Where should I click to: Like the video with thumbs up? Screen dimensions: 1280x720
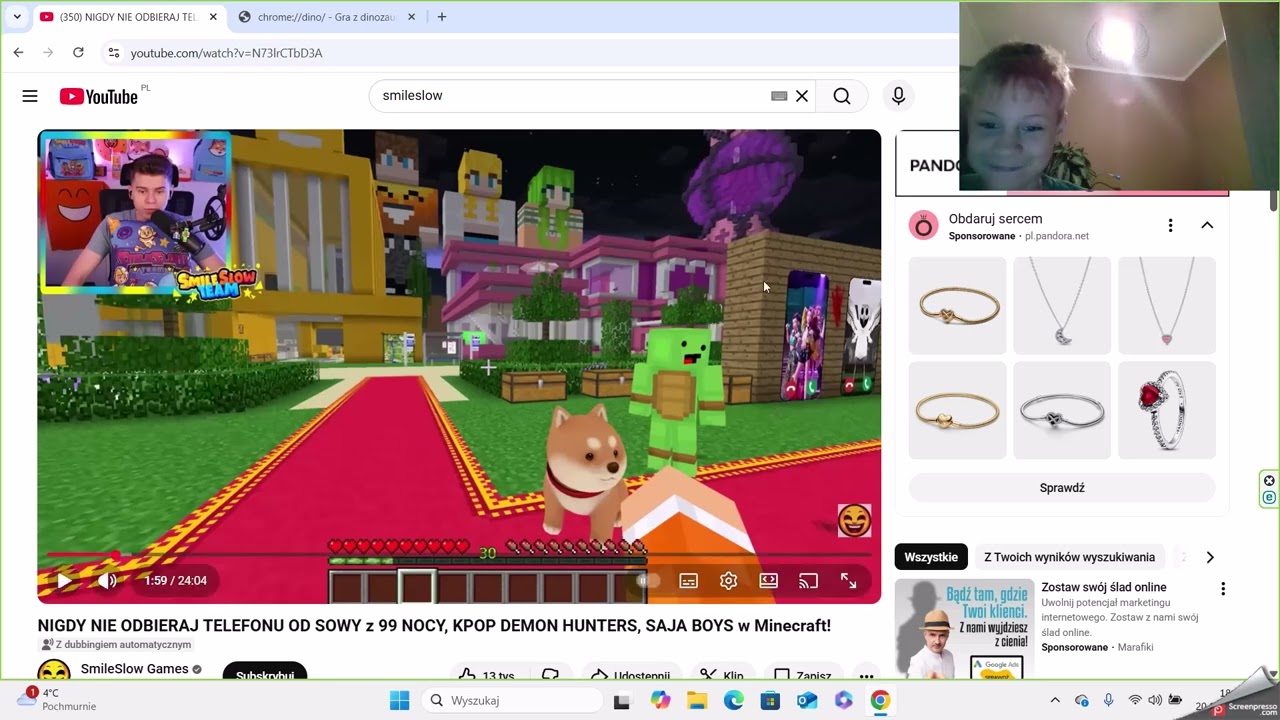[487, 674]
